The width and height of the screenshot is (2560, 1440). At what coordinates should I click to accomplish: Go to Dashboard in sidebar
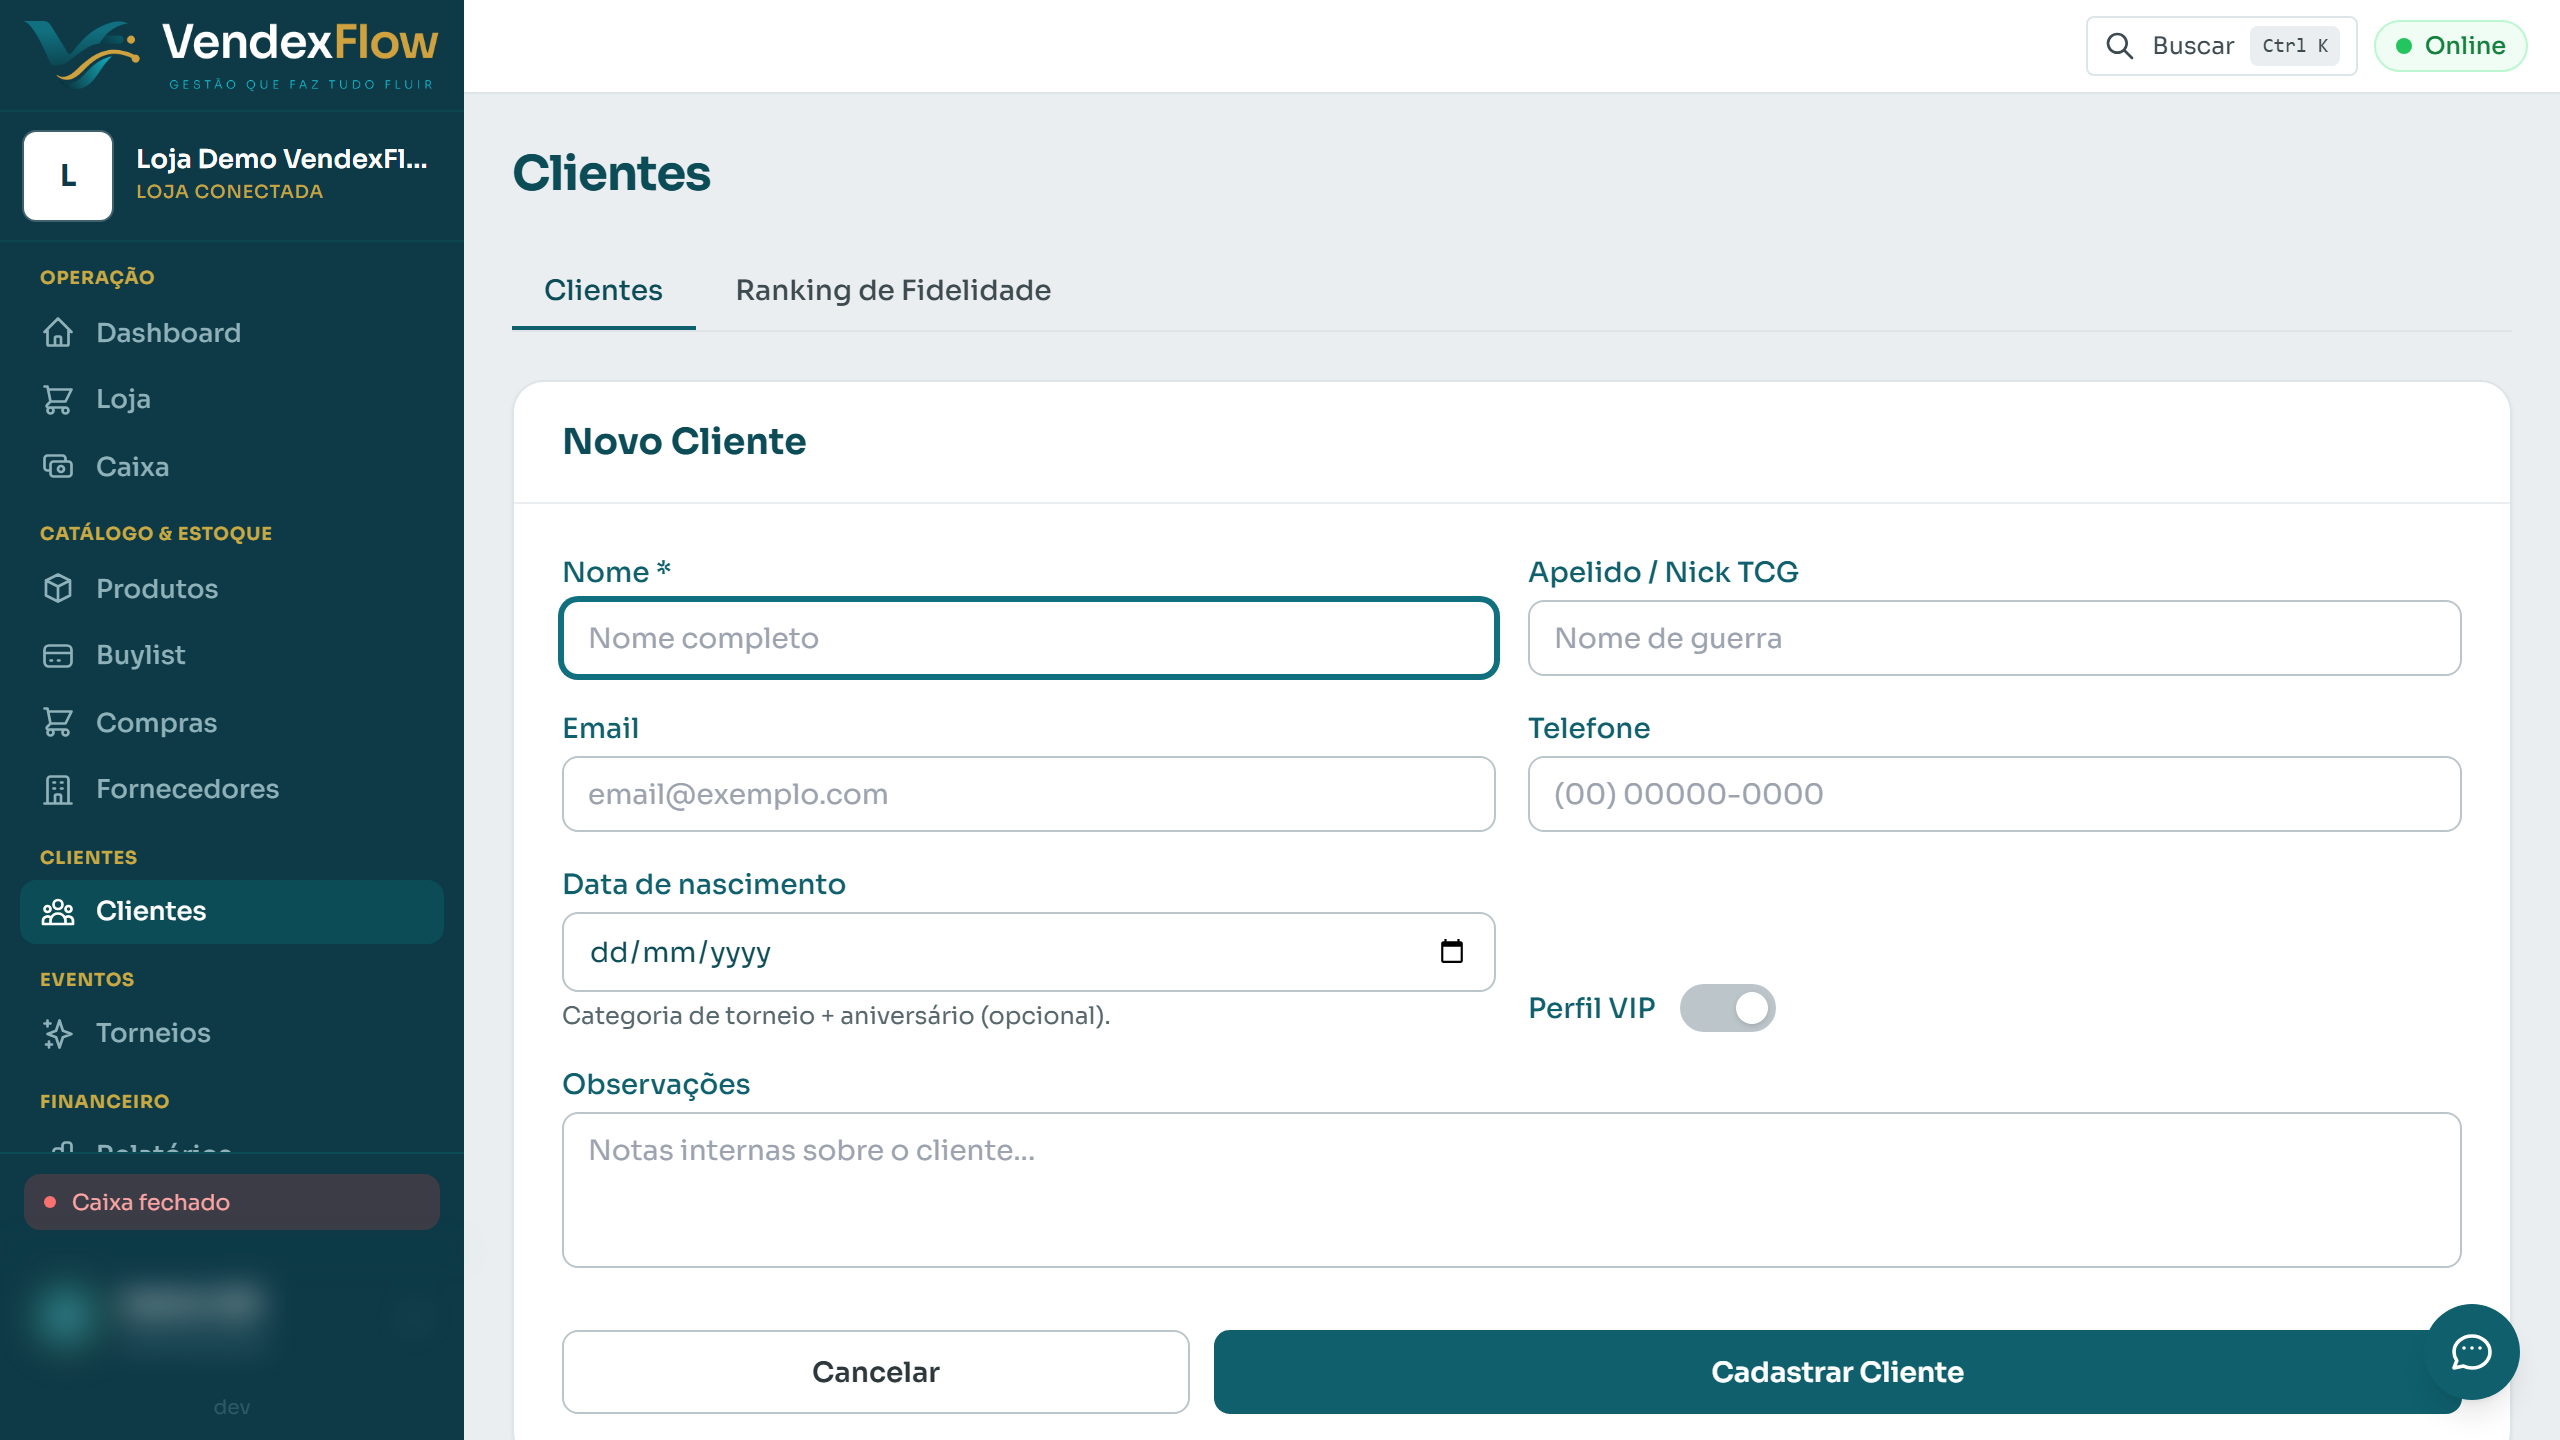click(x=232, y=333)
